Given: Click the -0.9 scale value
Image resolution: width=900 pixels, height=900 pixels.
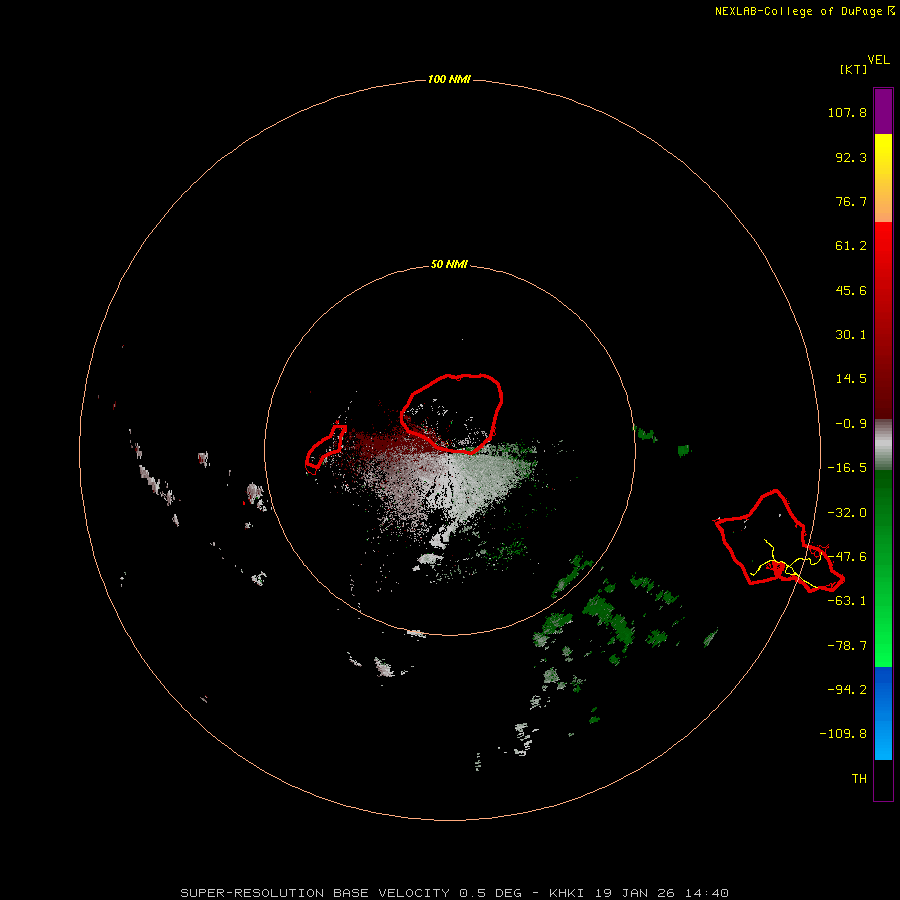Looking at the screenshot, I should tap(851, 424).
